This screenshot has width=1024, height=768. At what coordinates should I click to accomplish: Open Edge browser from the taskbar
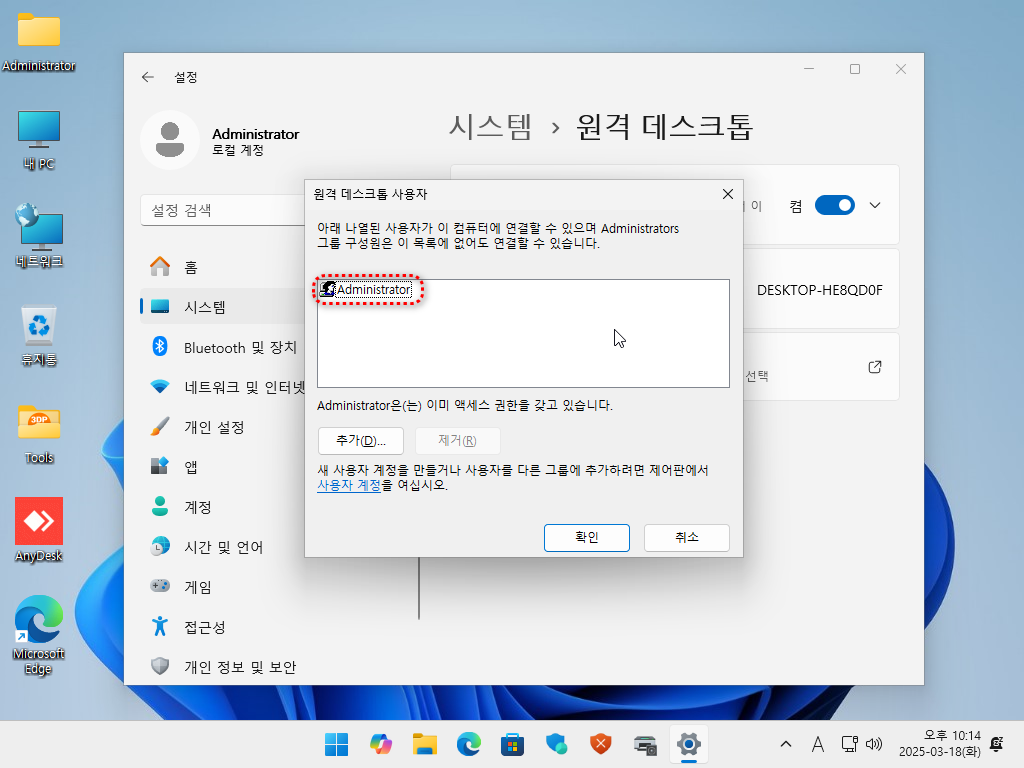point(469,744)
